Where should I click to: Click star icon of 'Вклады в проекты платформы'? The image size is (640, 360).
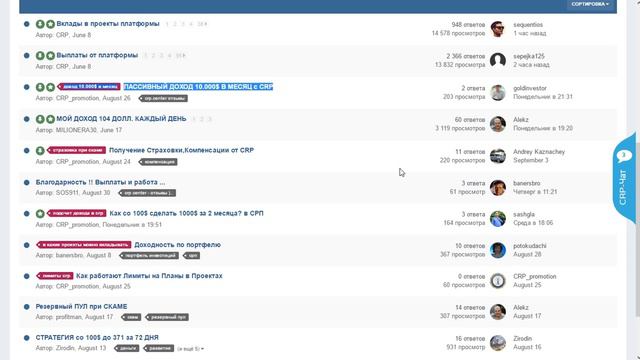point(50,24)
